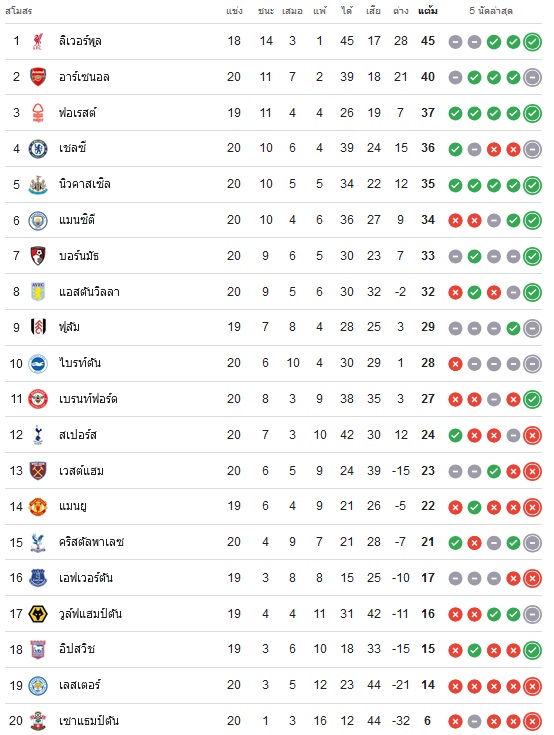The image size is (554, 735).
Task: Click the แข่ง matches played header
Action: (x=234, y=10)
